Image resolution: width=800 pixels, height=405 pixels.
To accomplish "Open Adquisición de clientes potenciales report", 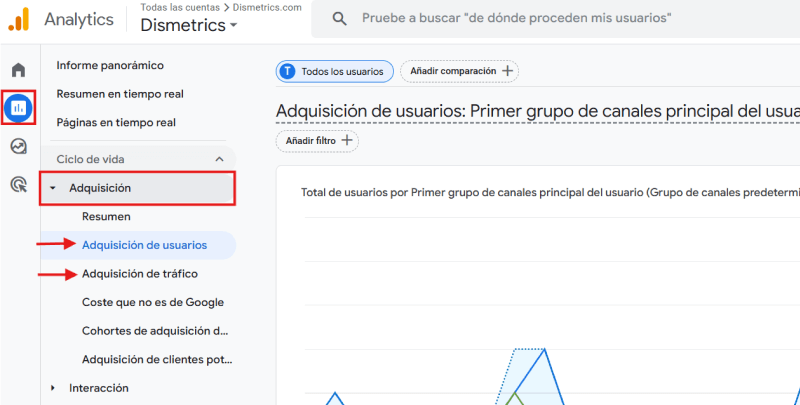I will click(157, 360).
